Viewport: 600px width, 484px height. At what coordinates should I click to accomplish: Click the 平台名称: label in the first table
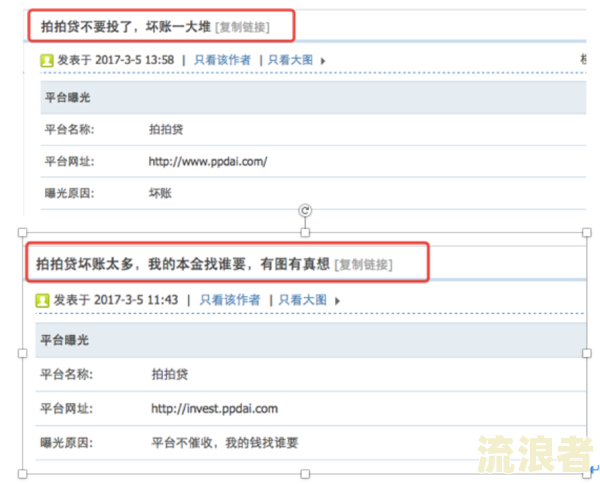pos(69,129)
